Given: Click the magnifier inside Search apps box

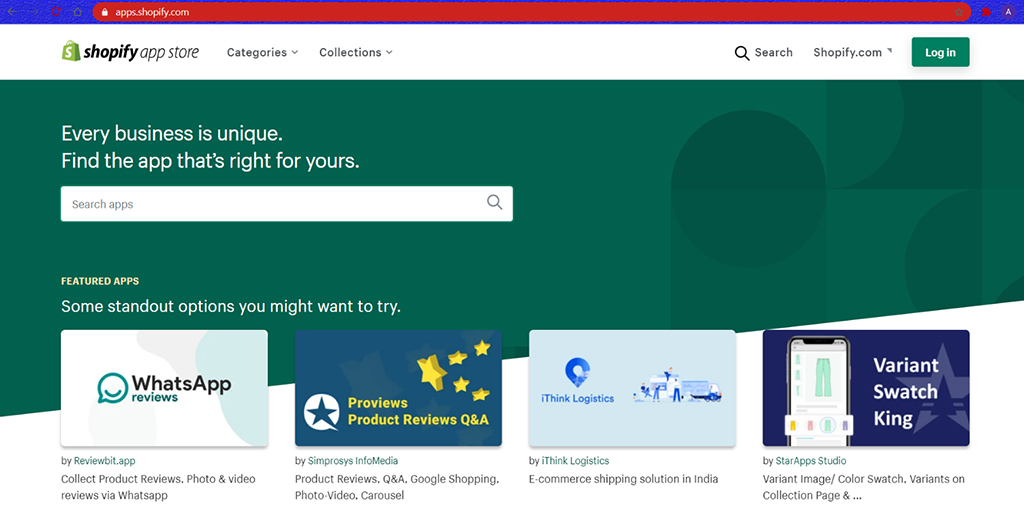Looking at the screenshot, I should (x=494, y=202).
